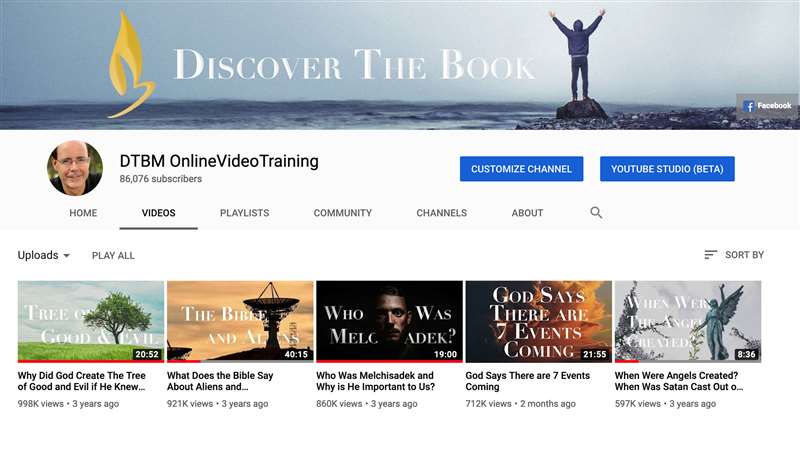
Task: Select the Playlists tab
Action: click(244, 213)
